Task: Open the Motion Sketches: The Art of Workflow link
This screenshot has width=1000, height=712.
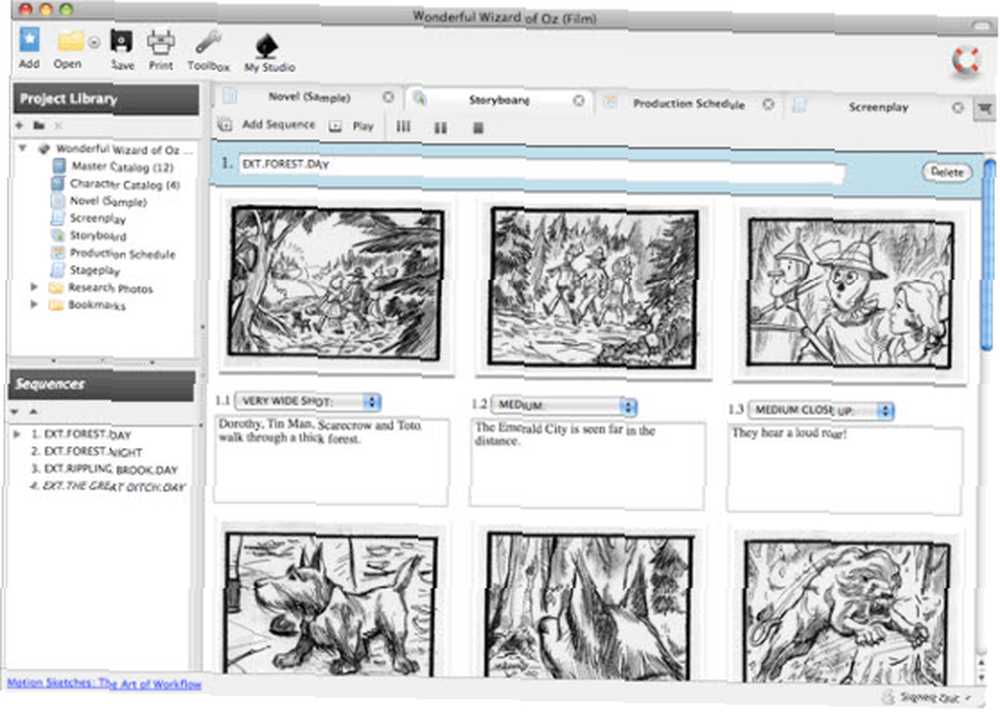Action: pos(105,683)
